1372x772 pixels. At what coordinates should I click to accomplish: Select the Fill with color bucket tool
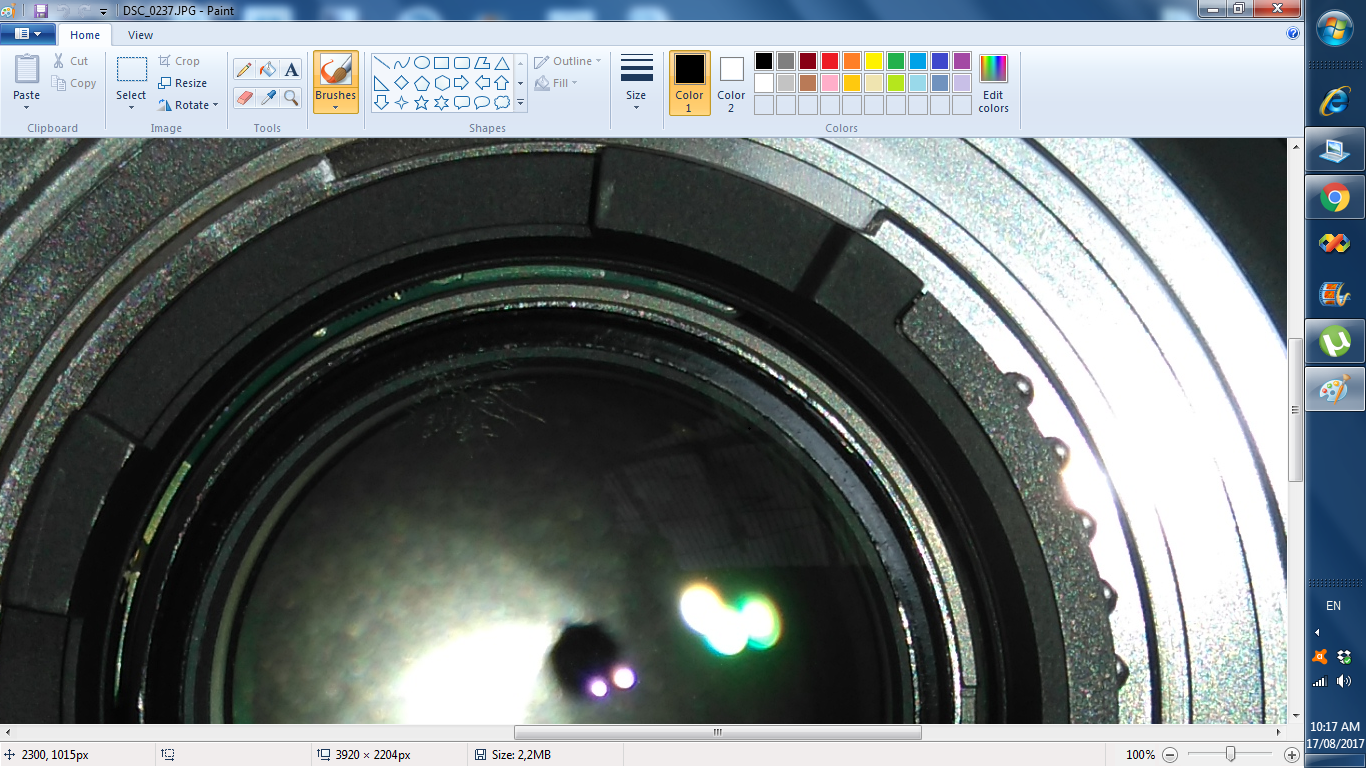(267, 69)
